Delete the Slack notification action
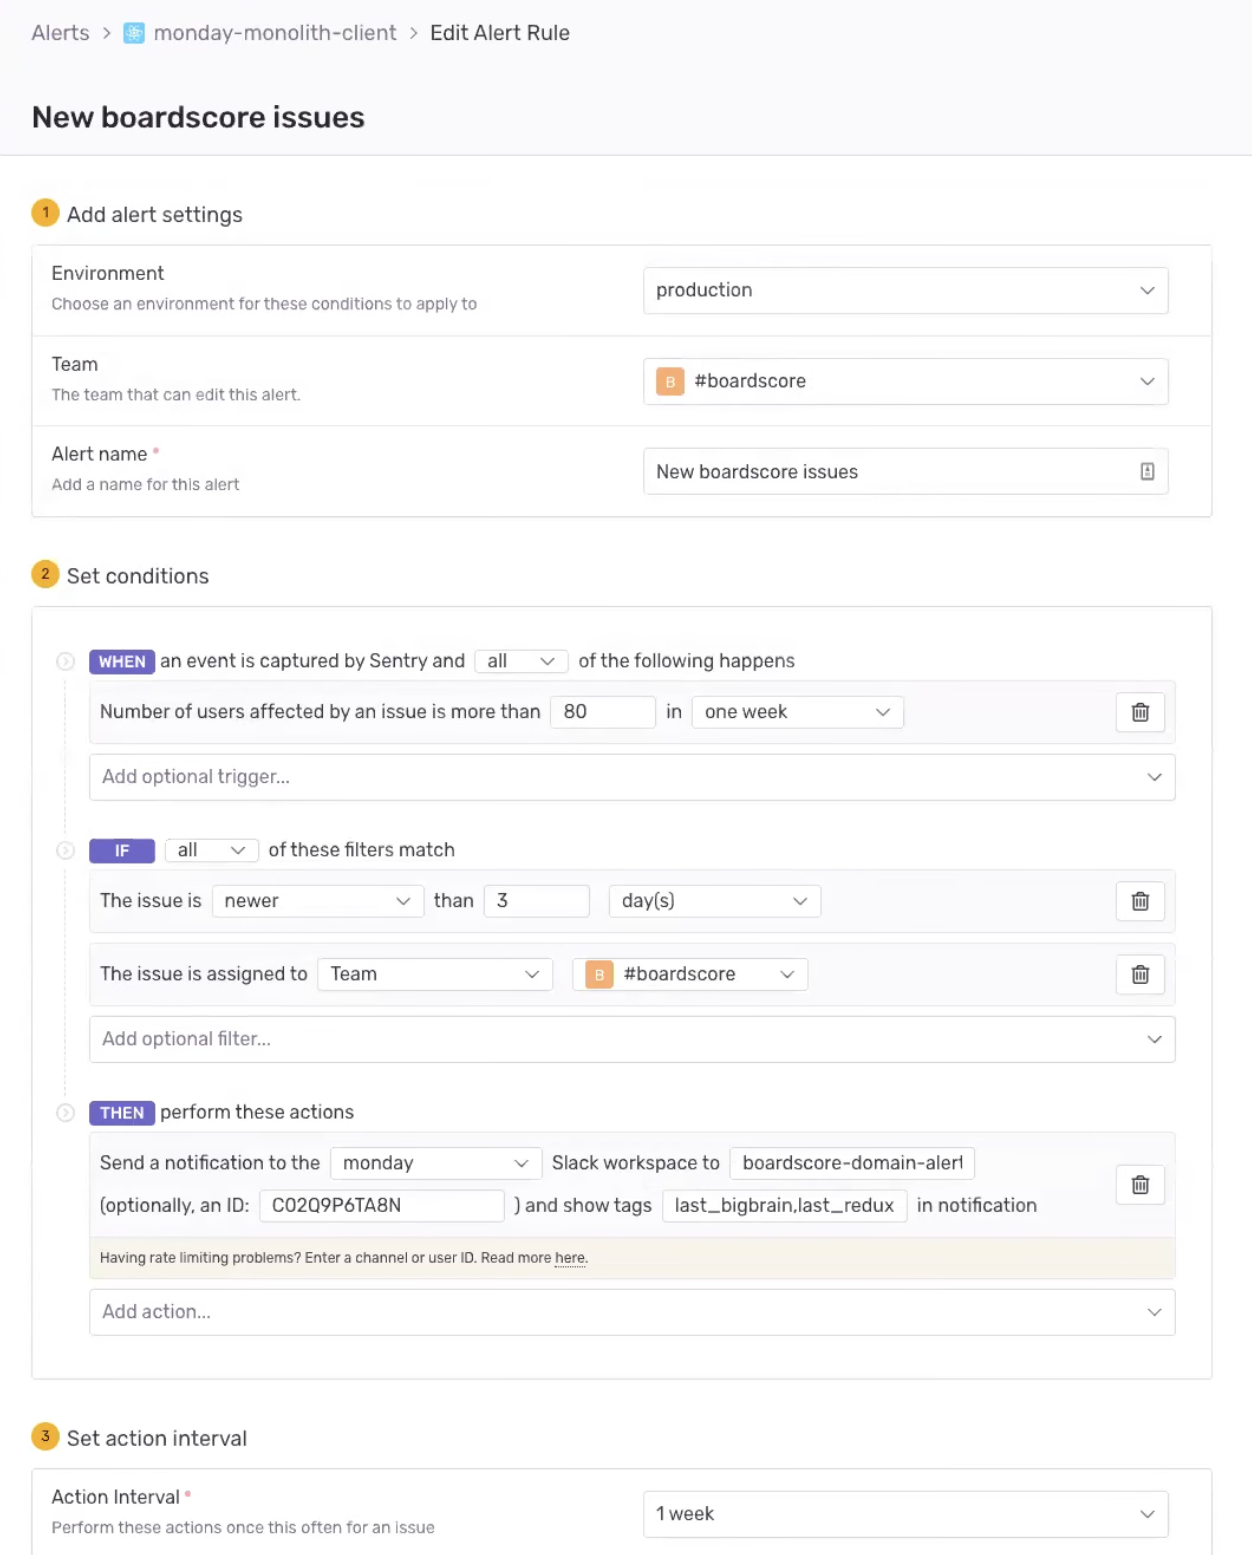Image resolution: width=1252 pixels, height=1555 pixels. coord(1140,1185)
